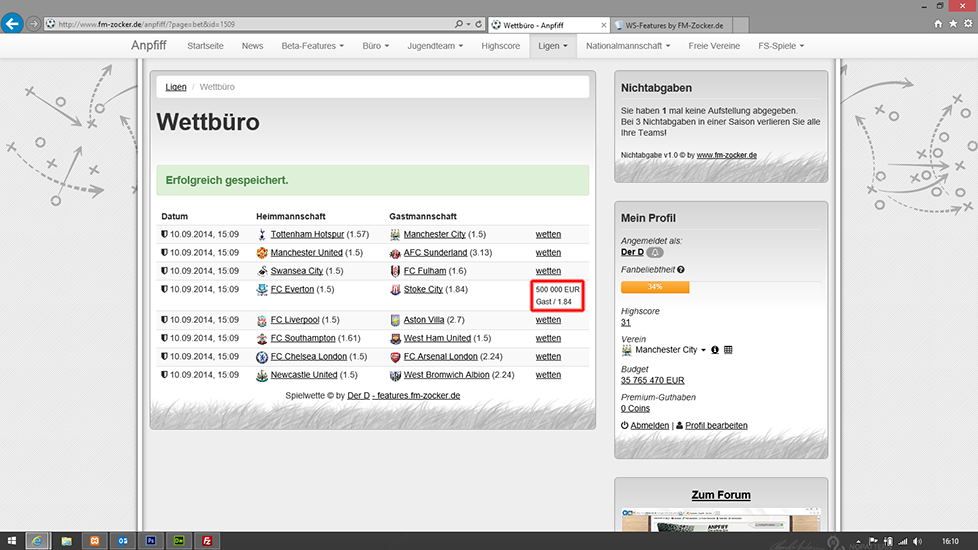This screenshot has height=550, width=978.
Task: Open the table grid icon beside Manchester City
Action: point(728,350)
